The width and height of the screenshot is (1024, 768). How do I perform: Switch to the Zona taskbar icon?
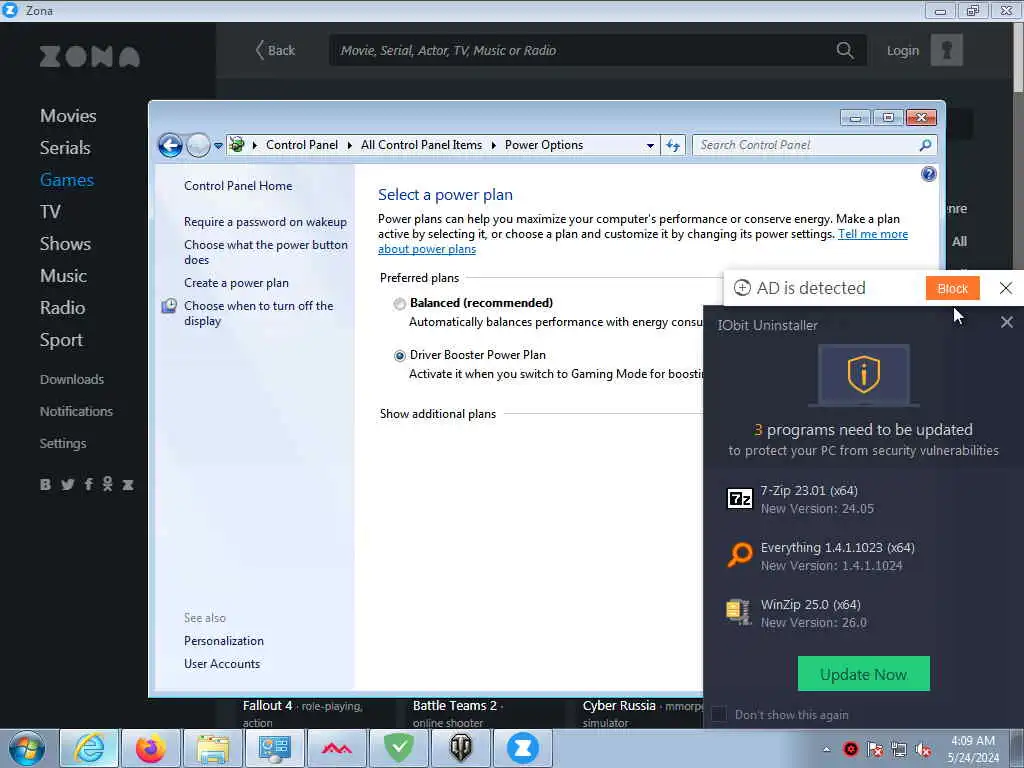tap(522, 748)
